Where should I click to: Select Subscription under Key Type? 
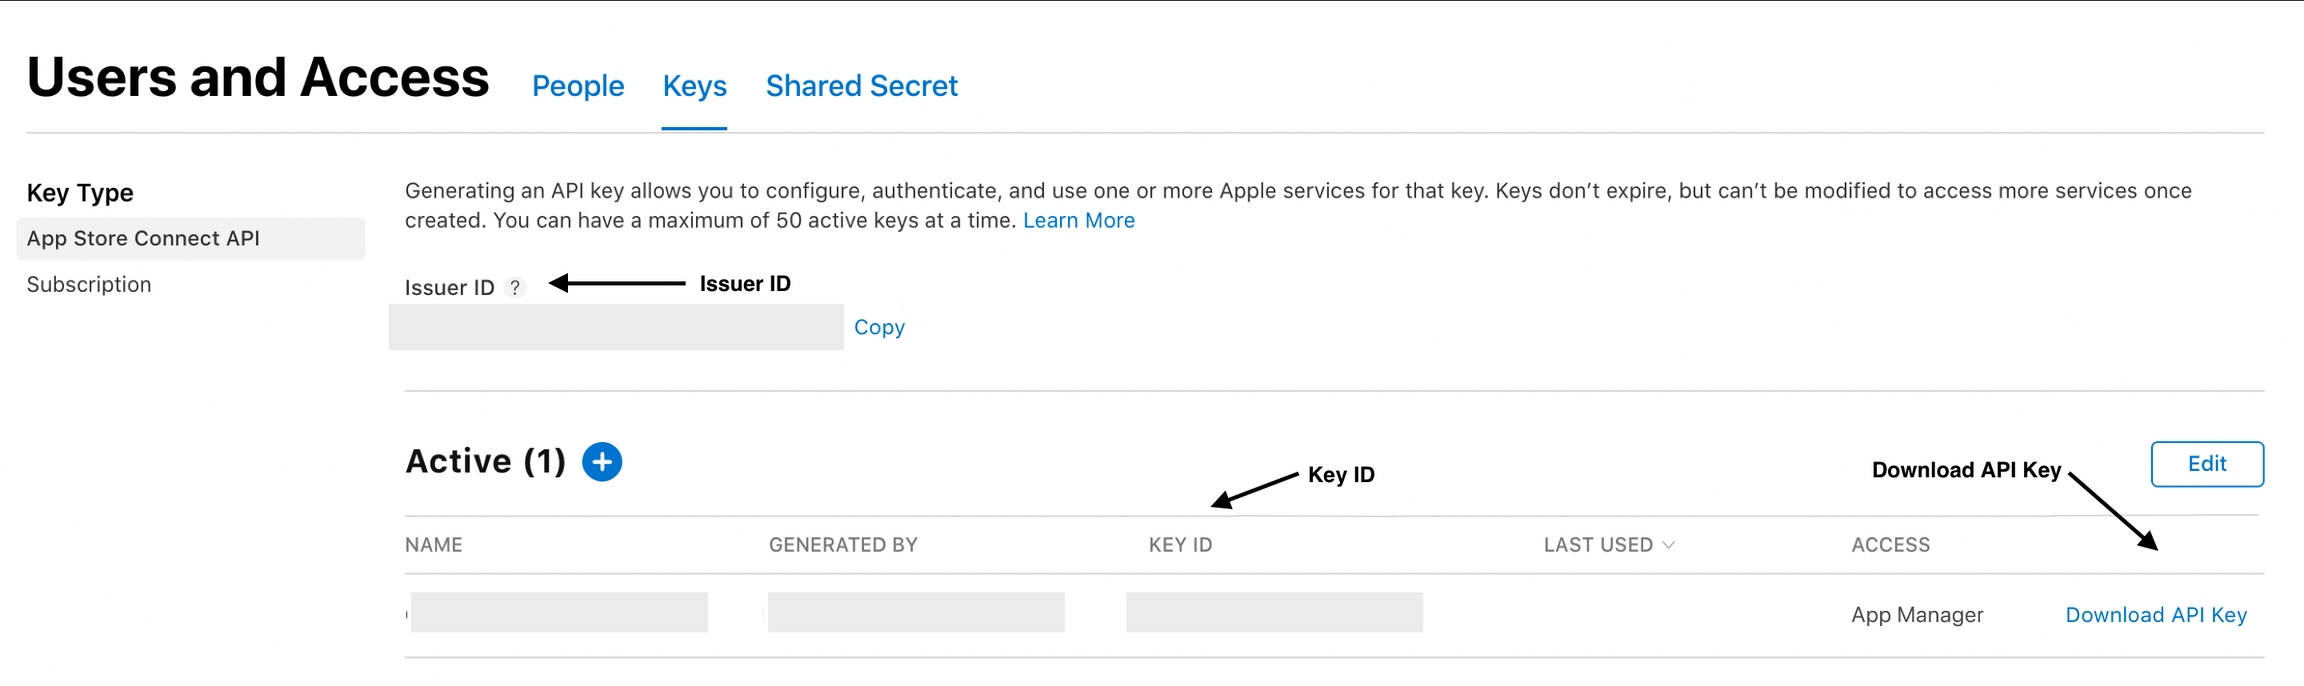pyautogui.click(x=88, y=284)
